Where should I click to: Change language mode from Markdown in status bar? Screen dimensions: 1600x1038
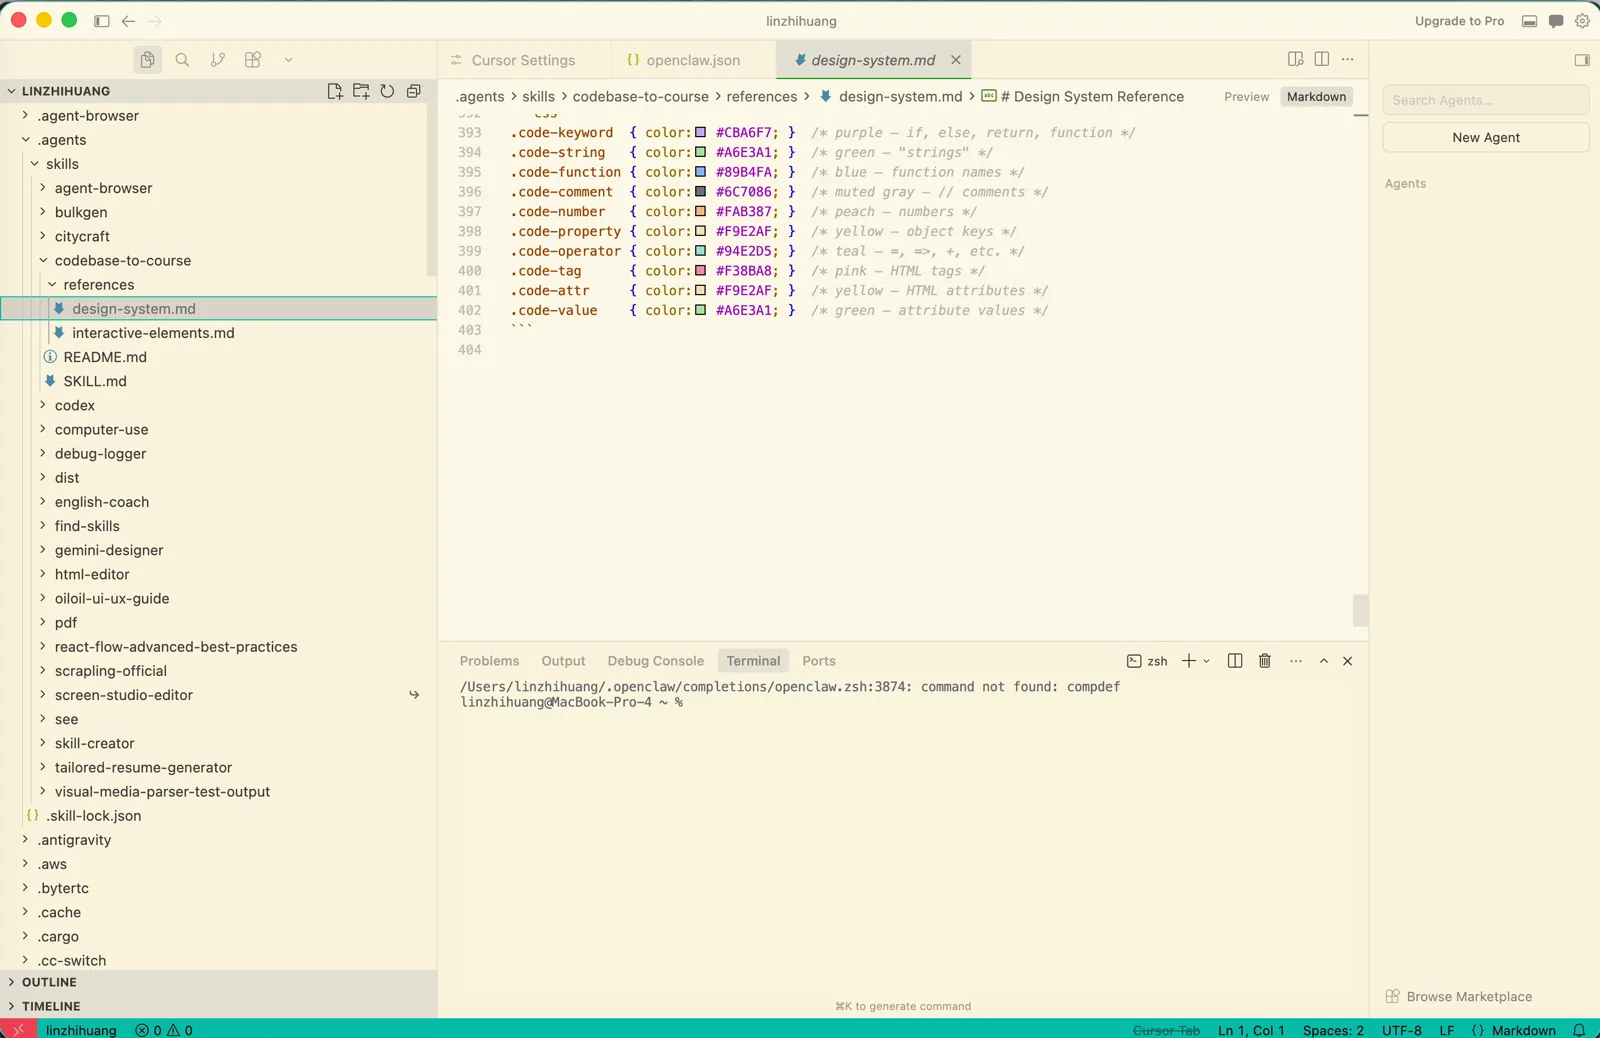1523,1030
